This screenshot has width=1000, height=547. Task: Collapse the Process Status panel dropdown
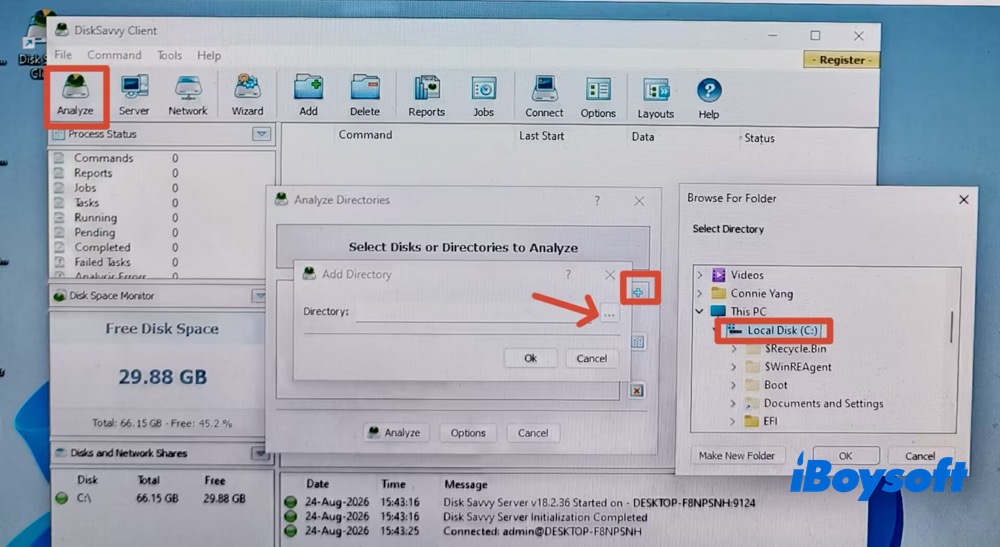(261, 134)
